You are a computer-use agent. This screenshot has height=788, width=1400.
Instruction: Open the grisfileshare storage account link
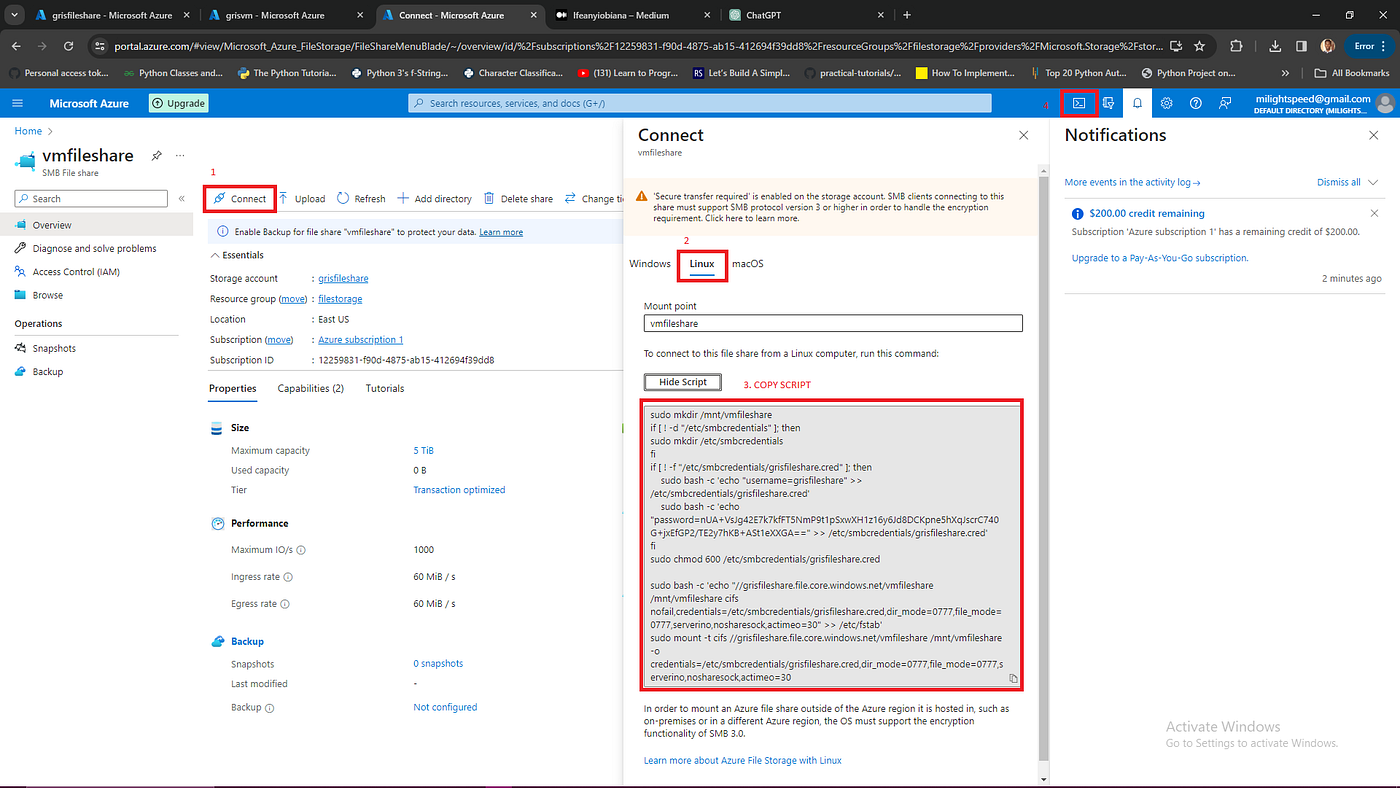tap(343, 278)
